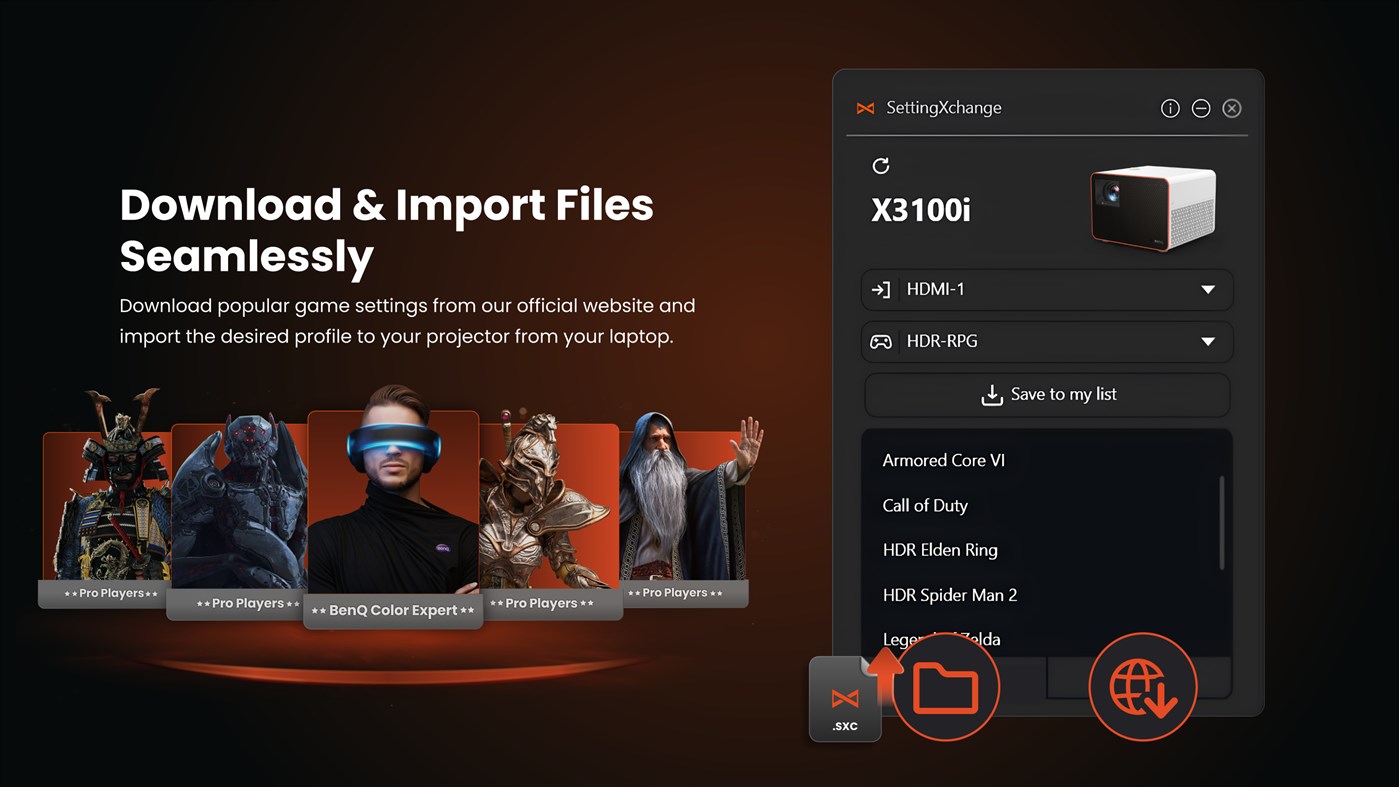Expand the HDMI-1 dropdown arrow
Screen dimensions: 1399x787
pyautogui.click(x=1208, y=290)
